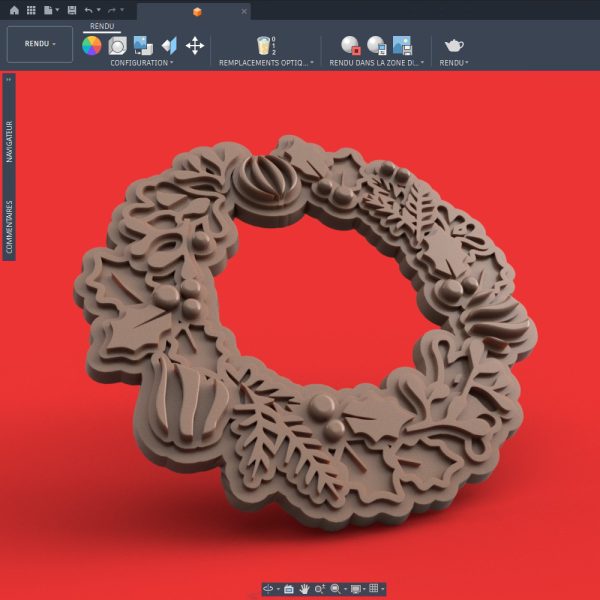Screen dimensions: 600x600
Task: Open the viewports dropdown arrow
Action: 383,589
